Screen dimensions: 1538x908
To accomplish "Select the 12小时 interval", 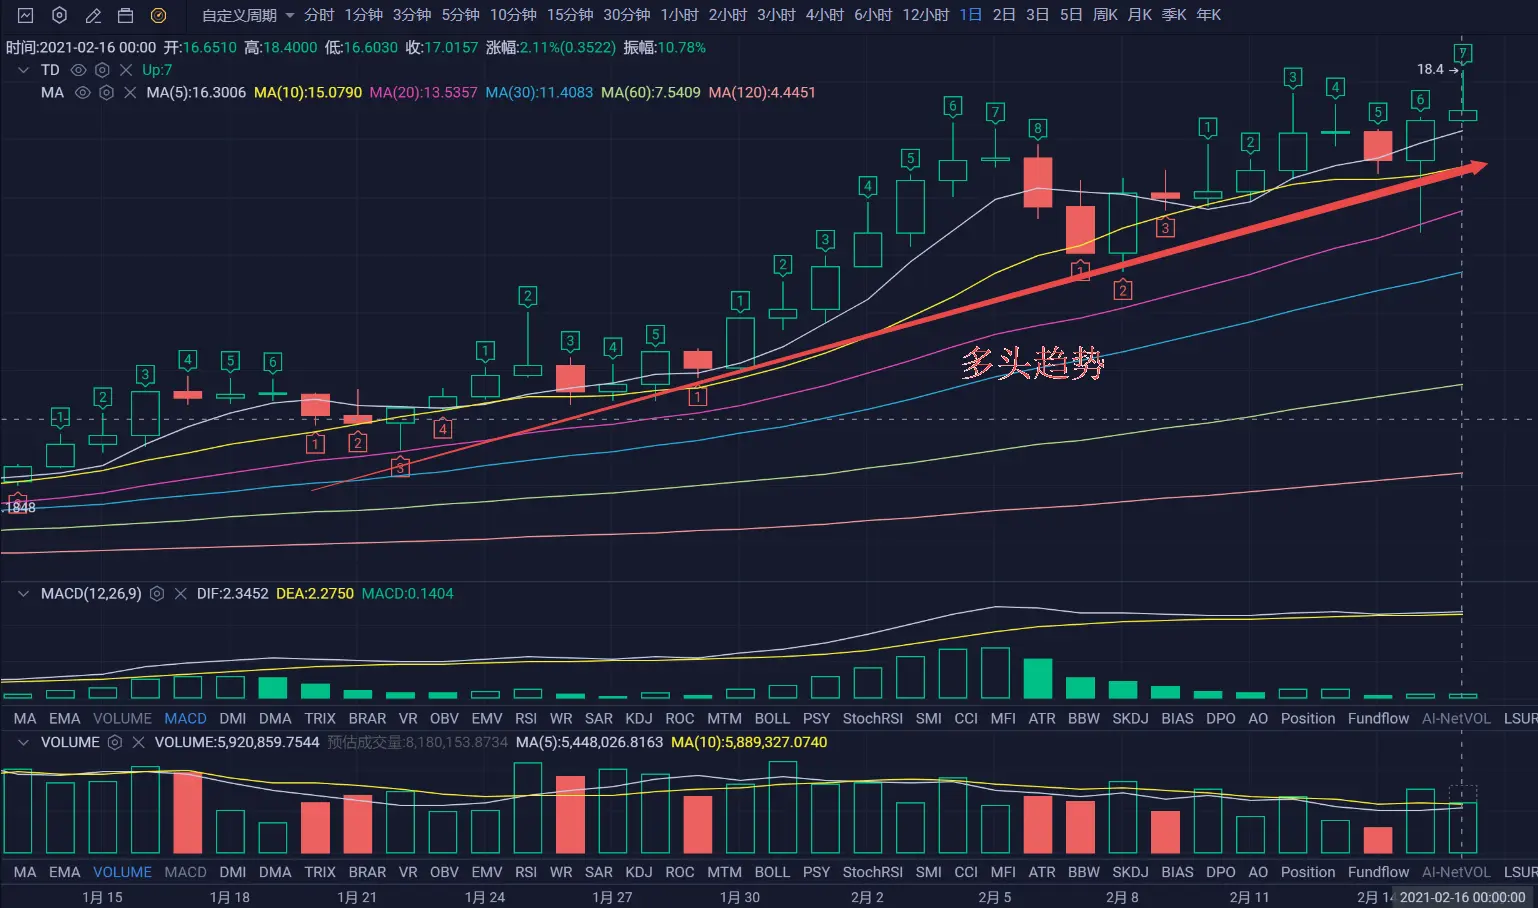I will [x=926, y=15].
